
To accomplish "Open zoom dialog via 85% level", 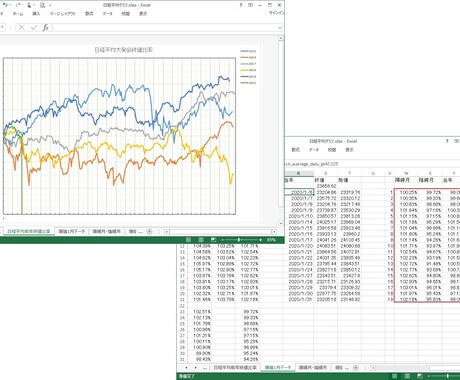I will click(271, 240).
